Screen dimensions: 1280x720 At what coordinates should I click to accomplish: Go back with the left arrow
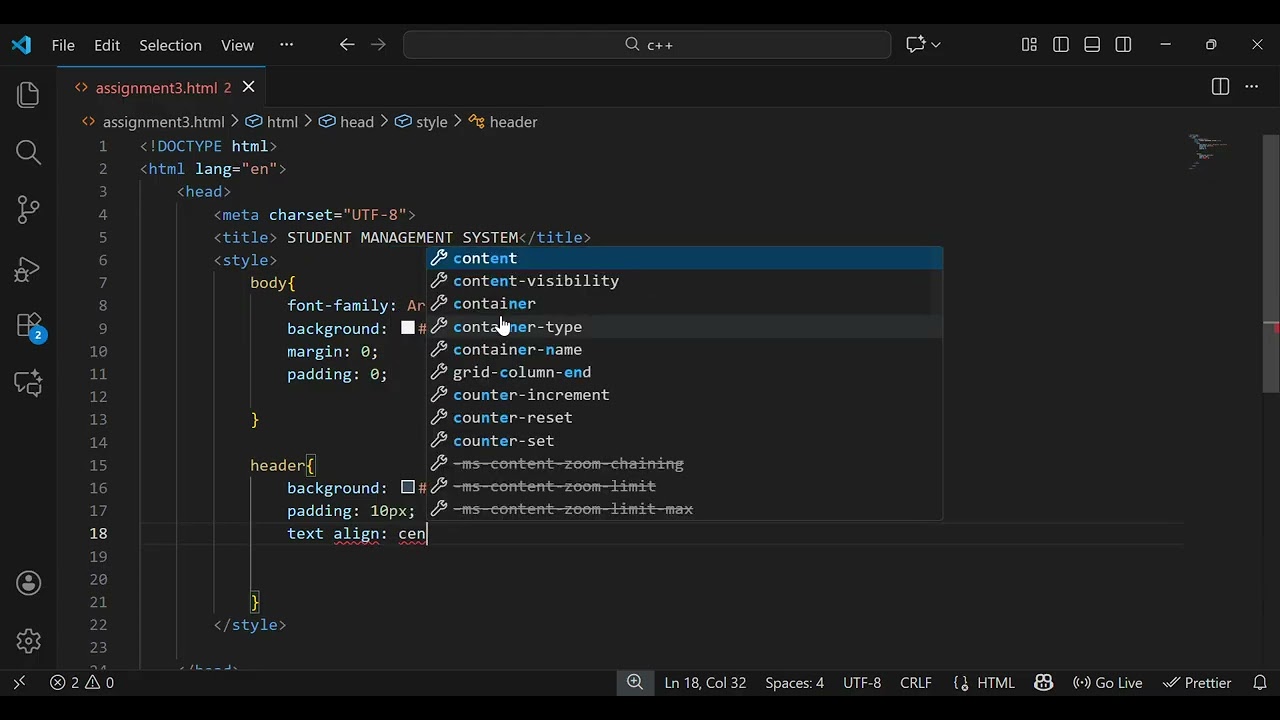coord(347,45)
